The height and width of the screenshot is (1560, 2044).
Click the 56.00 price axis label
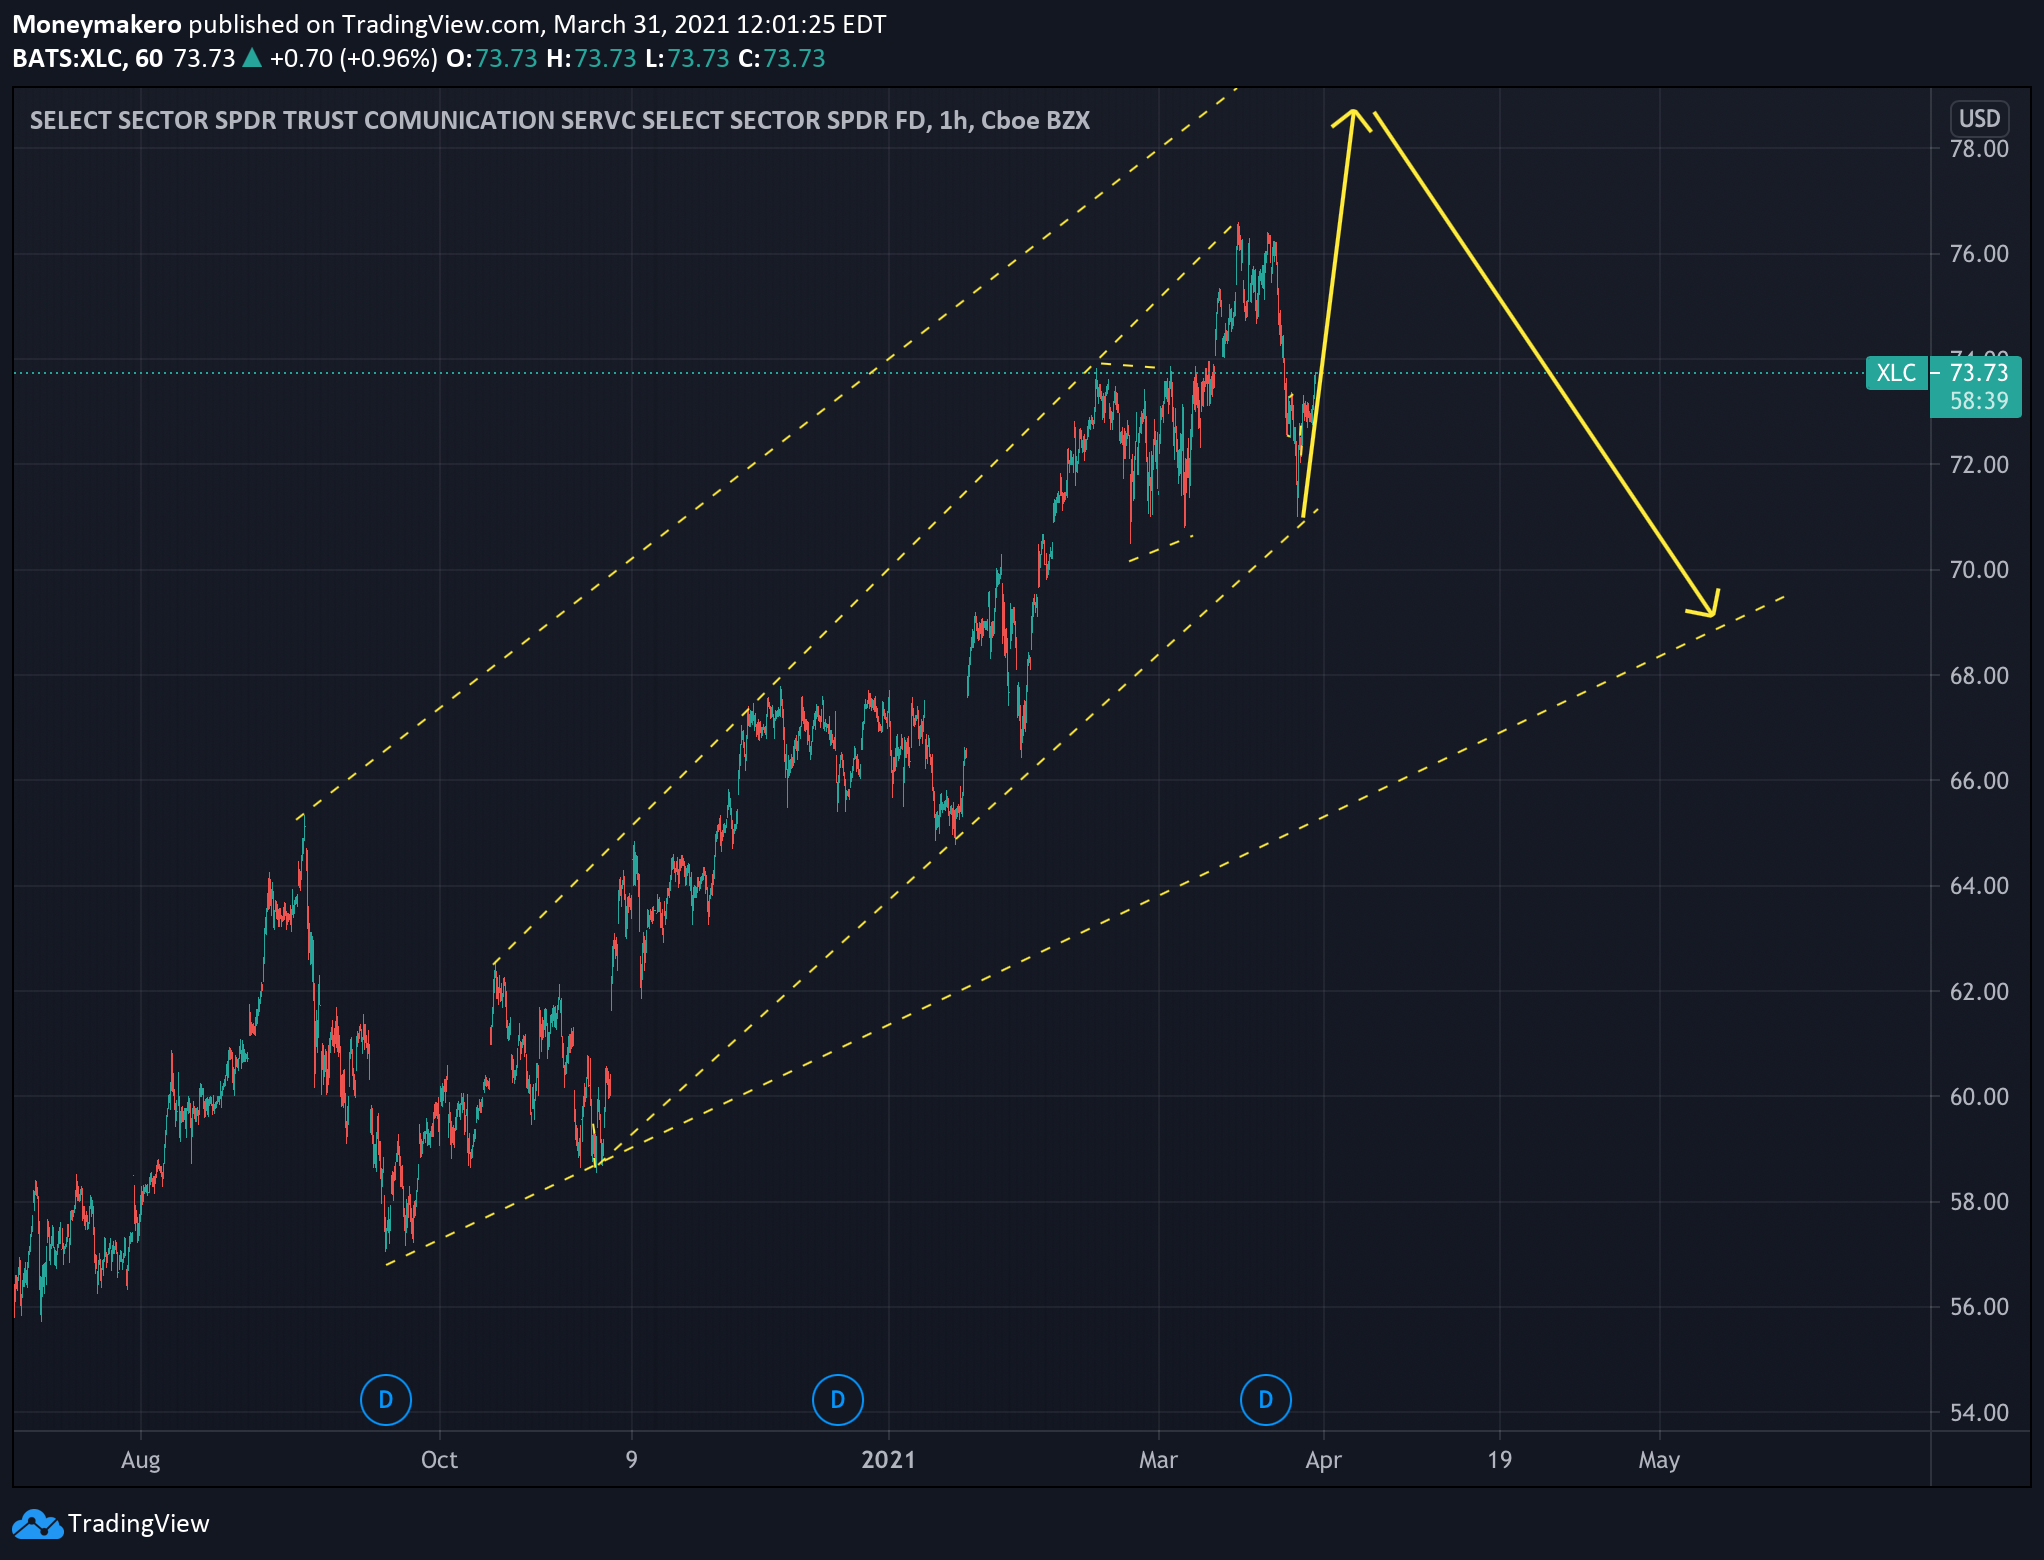point(1979,1307)
